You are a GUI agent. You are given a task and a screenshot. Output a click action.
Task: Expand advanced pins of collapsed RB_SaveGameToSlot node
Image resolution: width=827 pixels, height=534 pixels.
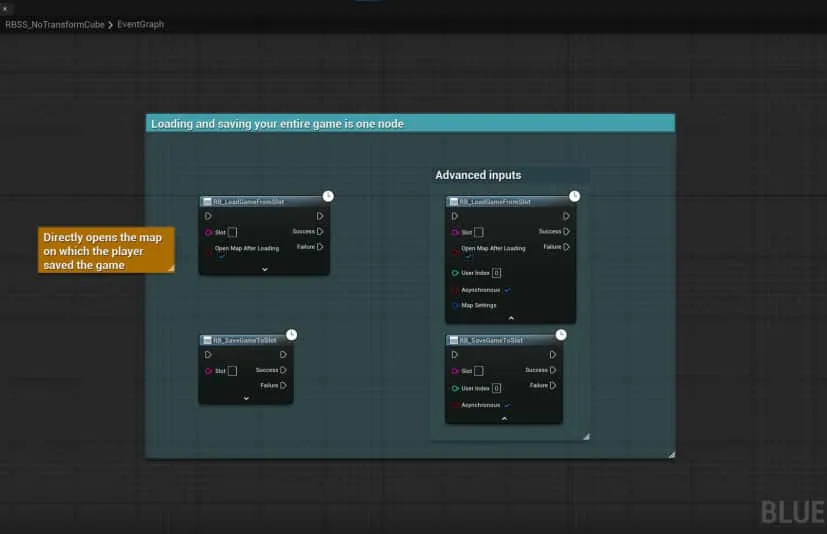[x=246, y=398]
